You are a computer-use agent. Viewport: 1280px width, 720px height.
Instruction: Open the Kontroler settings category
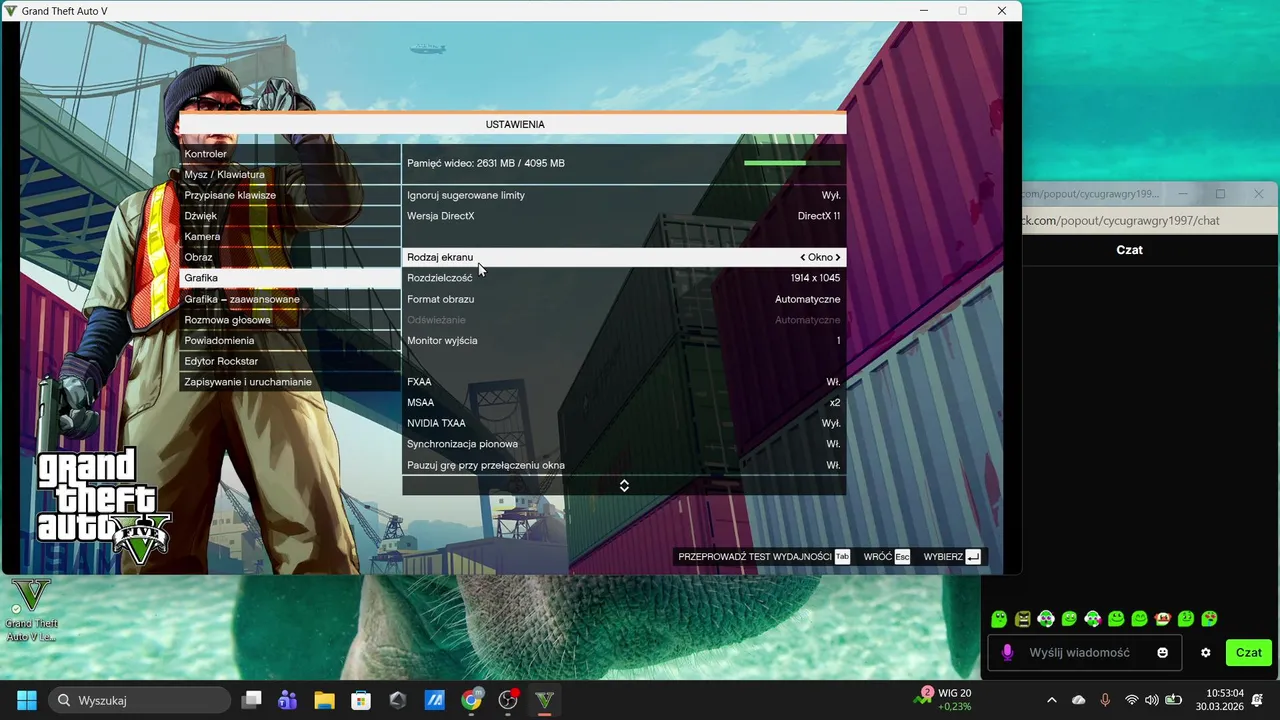point(290,154)
